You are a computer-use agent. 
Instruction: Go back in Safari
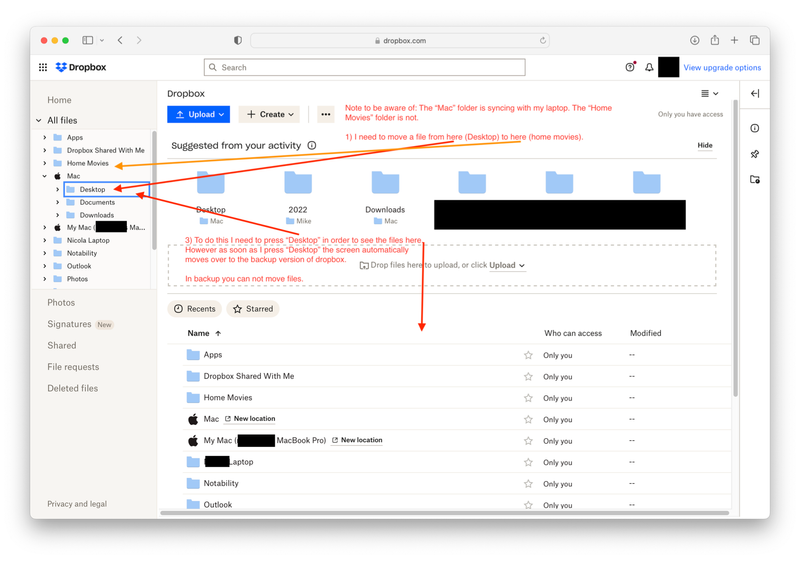pyautogui.click(x=120, y=40)
